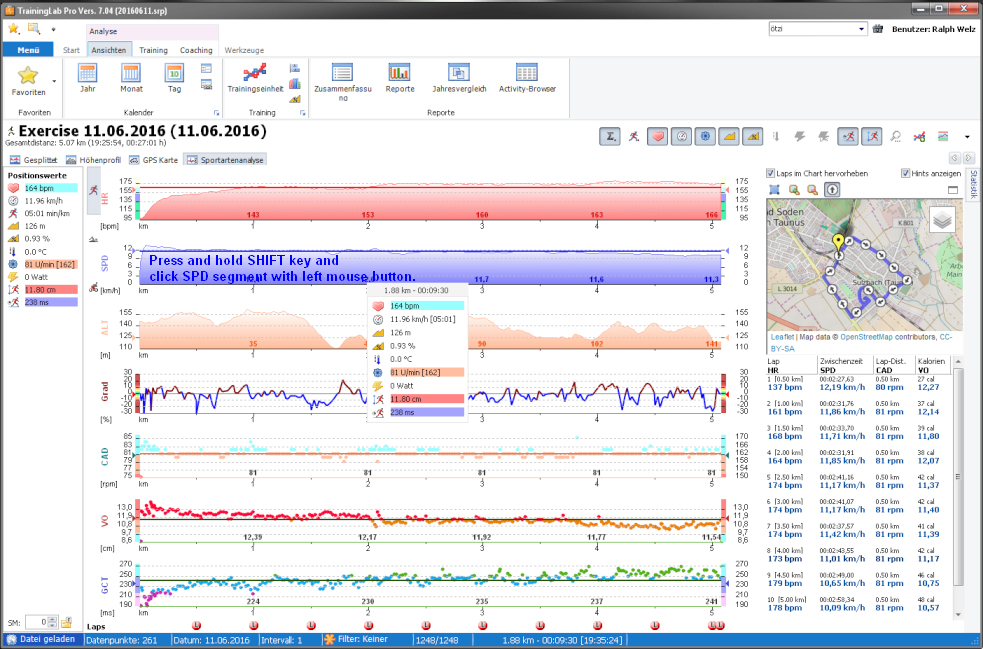Click the magnifier search icon in chart toolbar
The height and width of the screenshot is (649, 983).
(x=896, y=136)
